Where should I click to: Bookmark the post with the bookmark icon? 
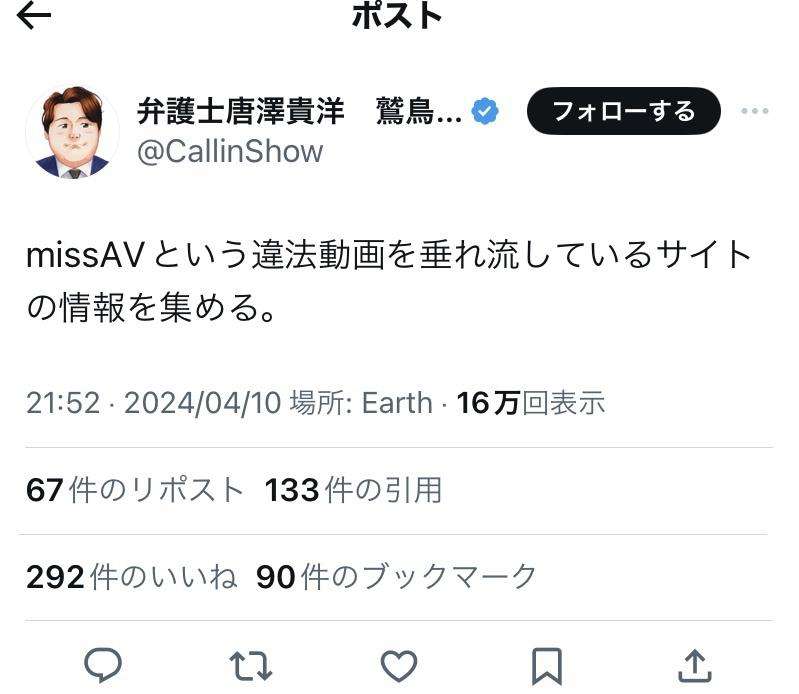546,665
